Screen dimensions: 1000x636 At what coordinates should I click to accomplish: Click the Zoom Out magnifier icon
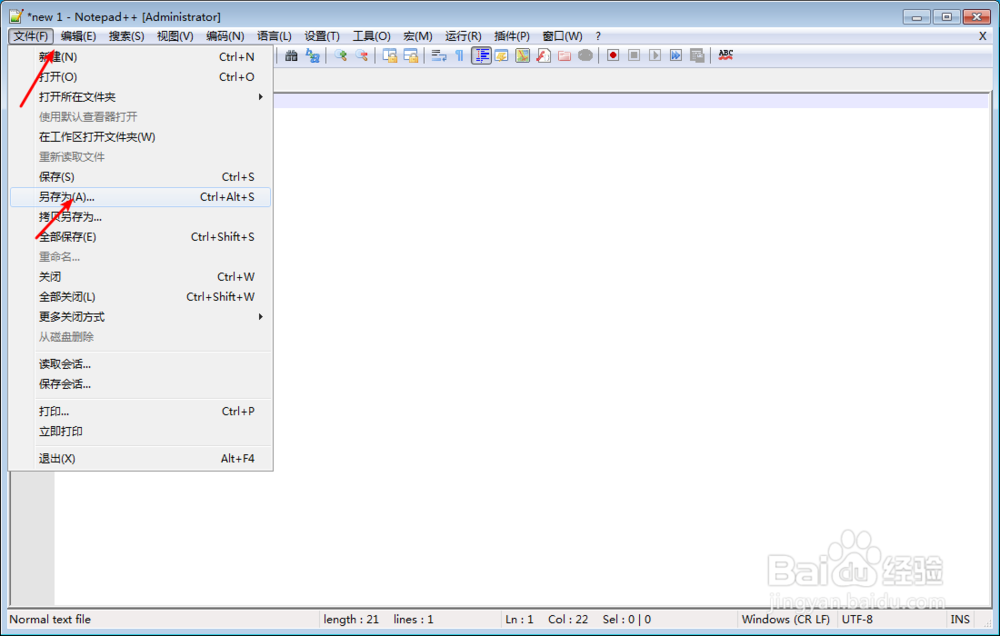(362, 55)
